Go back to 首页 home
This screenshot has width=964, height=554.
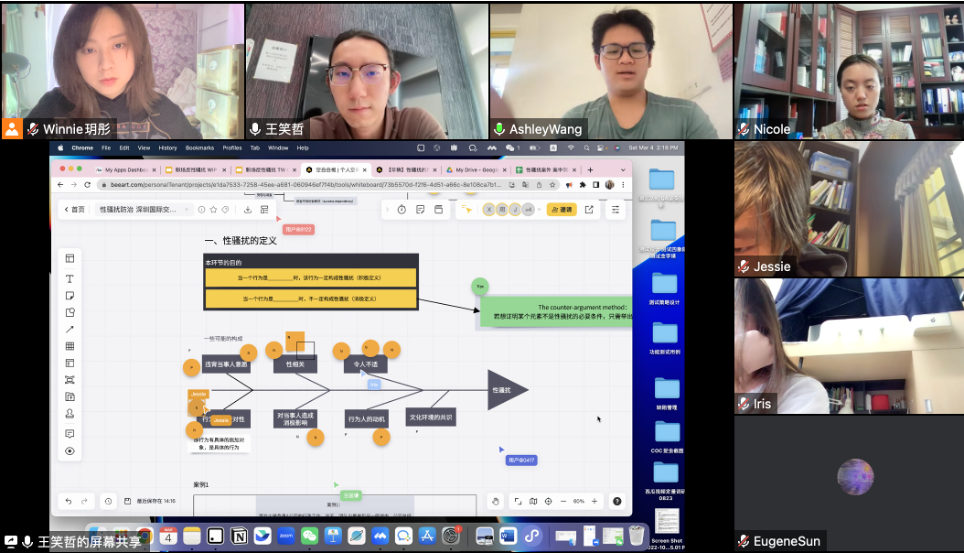(x=74, y=210)
